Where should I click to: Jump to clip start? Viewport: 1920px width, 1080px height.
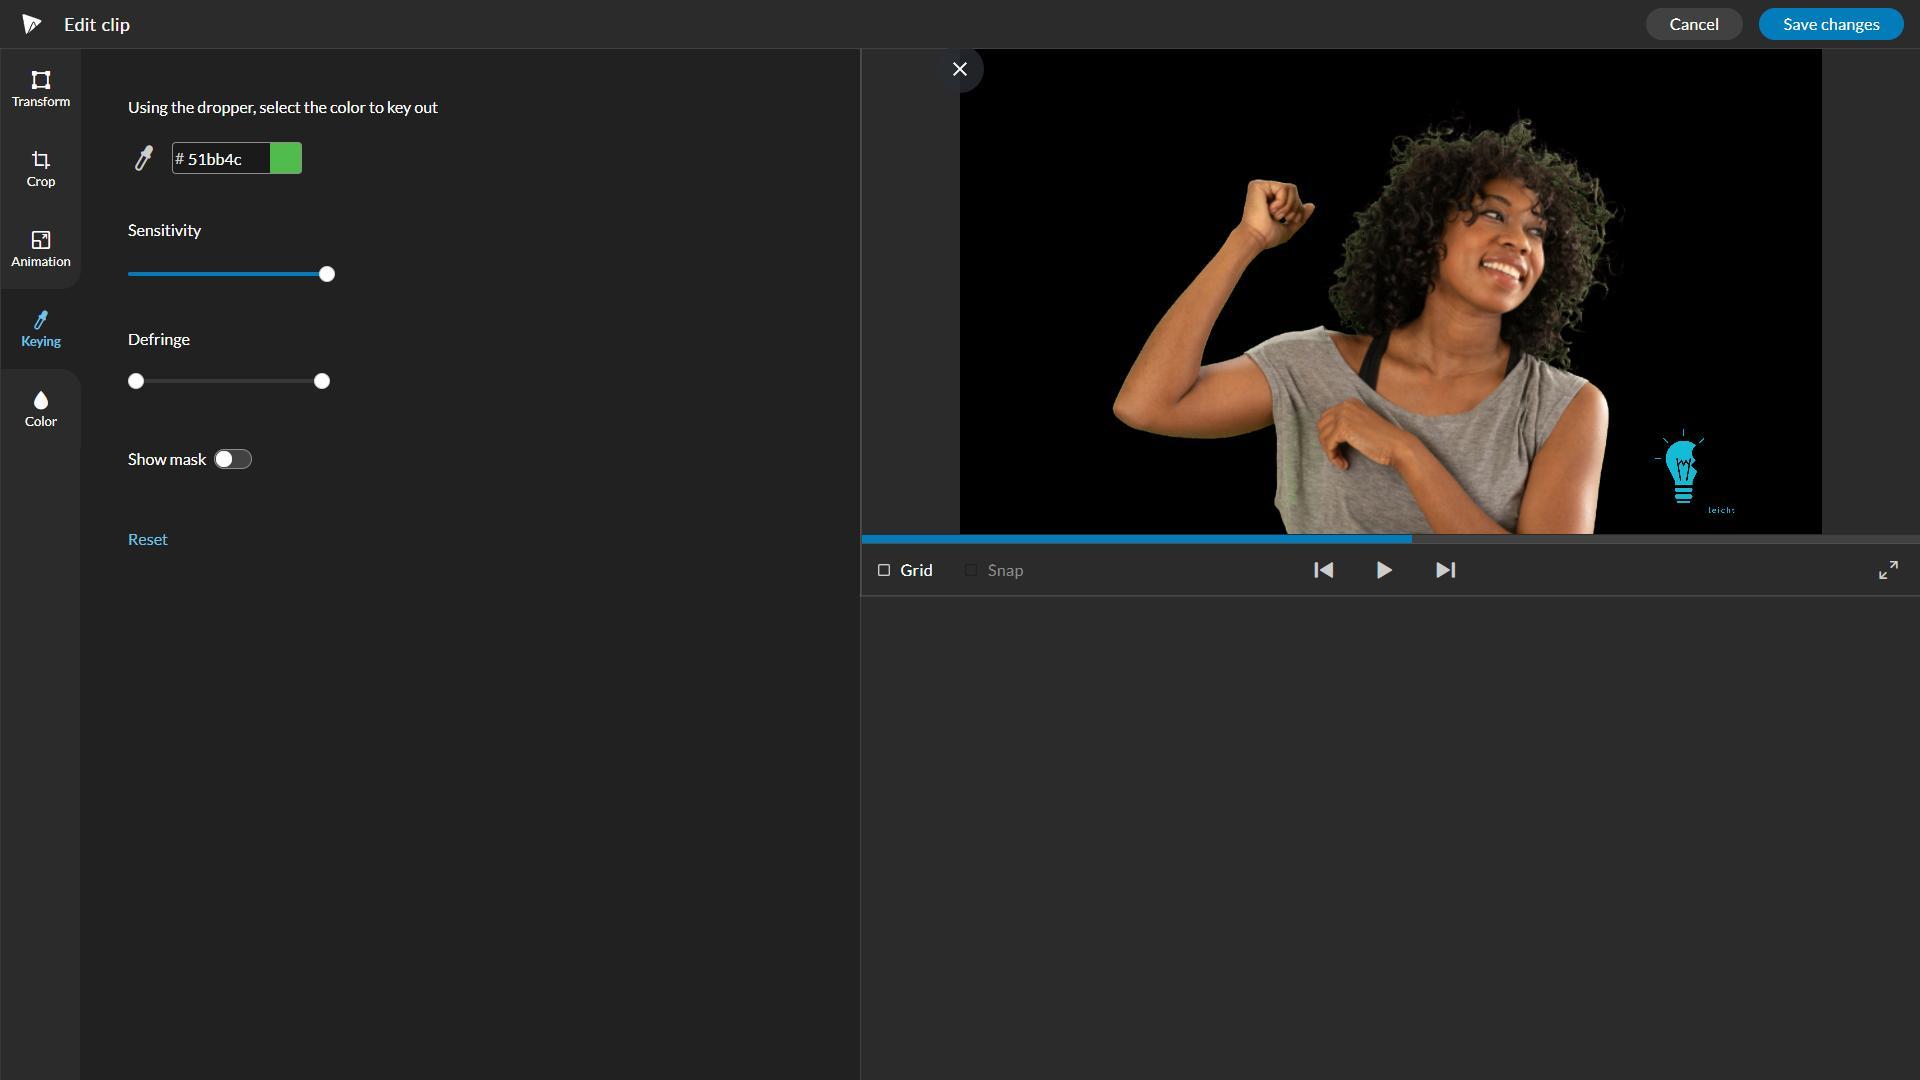(1323, 570)
